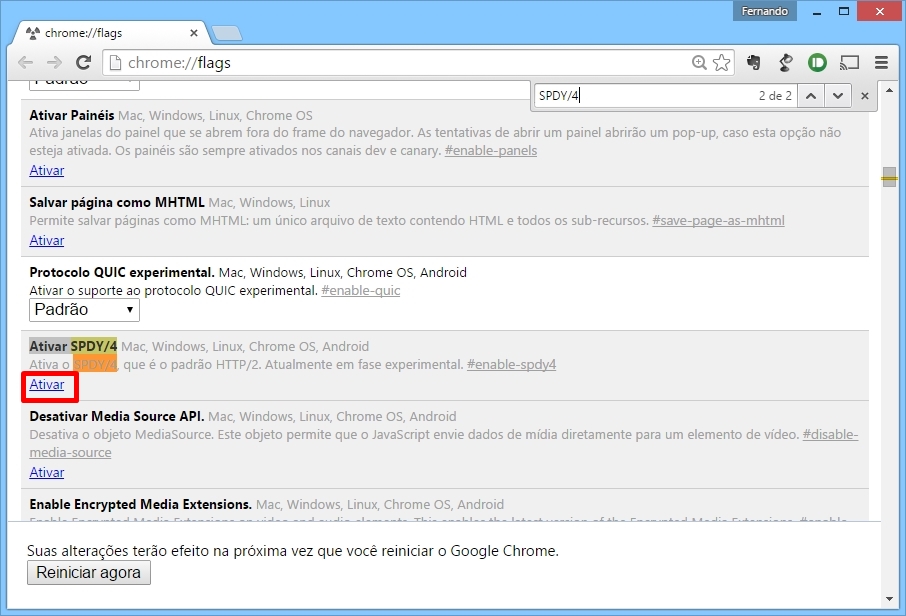Focus the find box containing SPDY/4

644,96
